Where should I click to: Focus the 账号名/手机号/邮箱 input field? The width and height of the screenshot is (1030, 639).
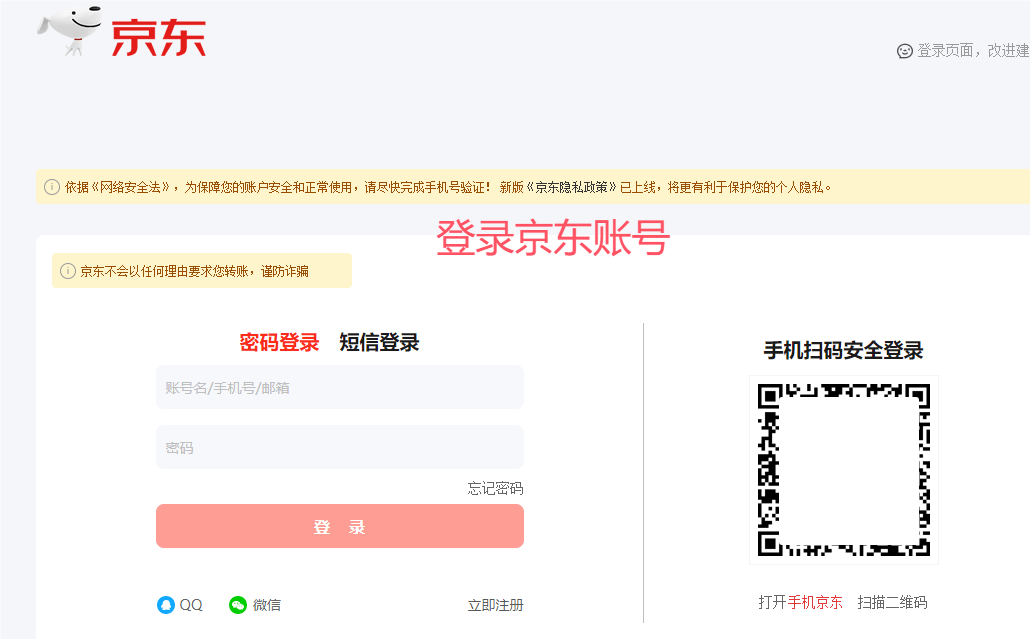(x=340, y=387)
